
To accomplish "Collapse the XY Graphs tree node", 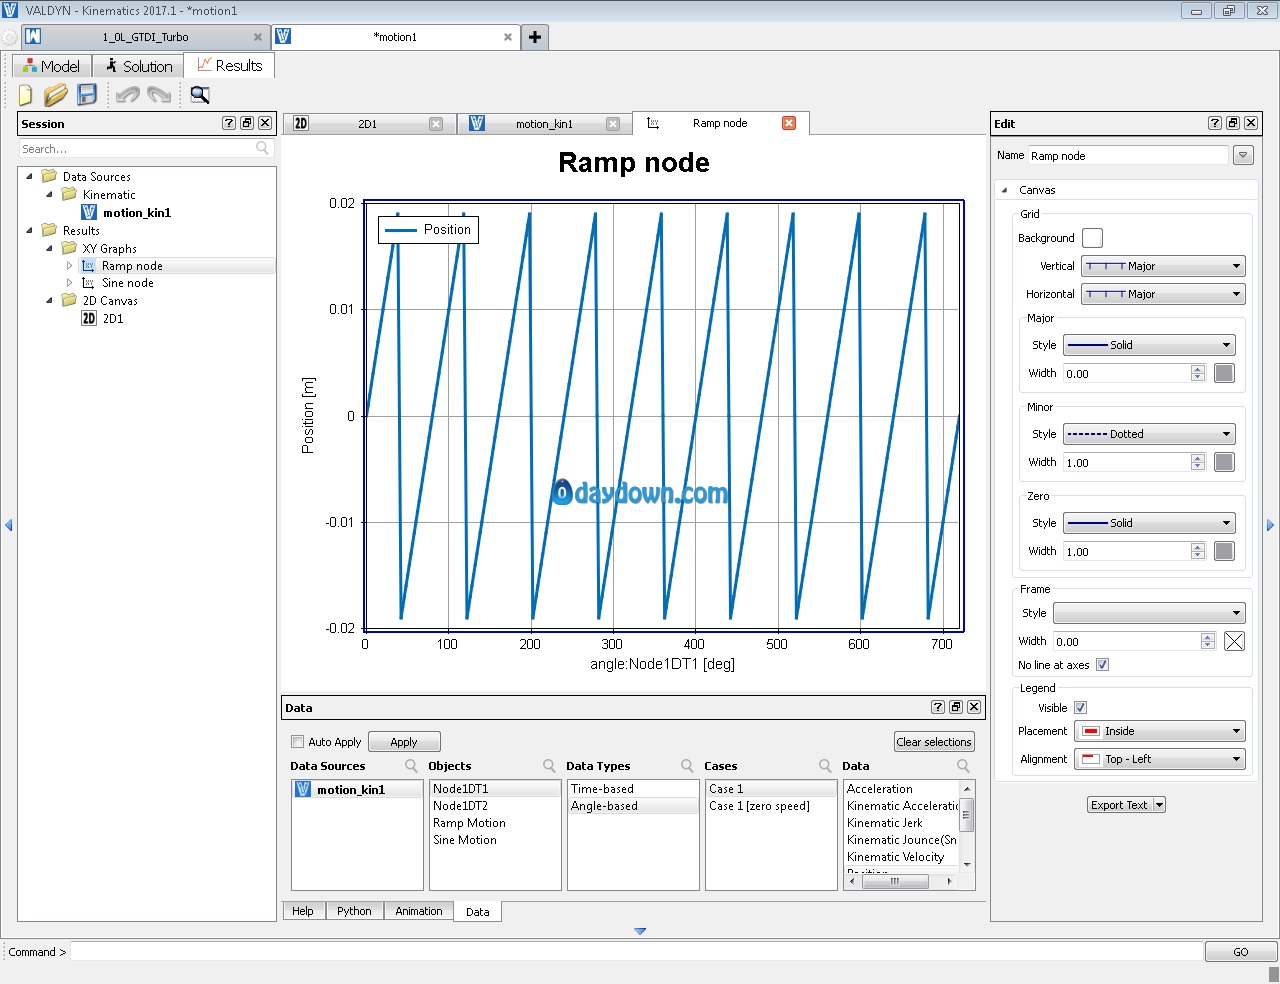I will [x=49, y=248].
